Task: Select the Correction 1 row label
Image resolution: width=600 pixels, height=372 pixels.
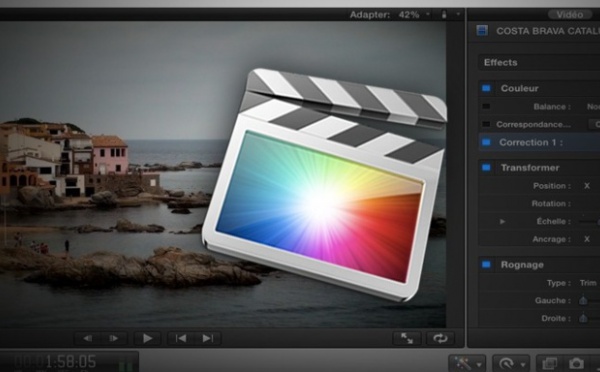Action: tap(531, 142)
